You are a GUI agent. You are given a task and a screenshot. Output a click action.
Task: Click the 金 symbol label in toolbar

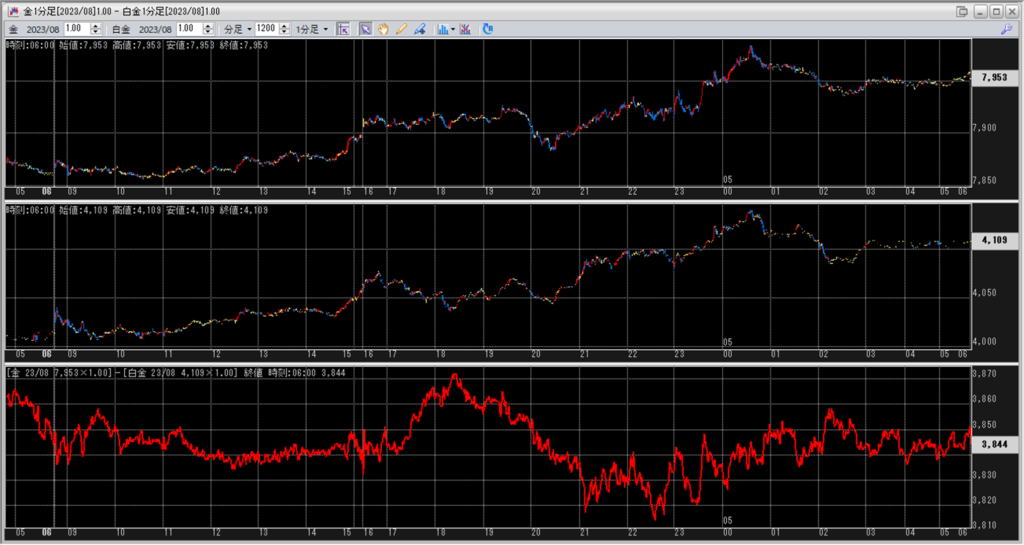point(11,29)
